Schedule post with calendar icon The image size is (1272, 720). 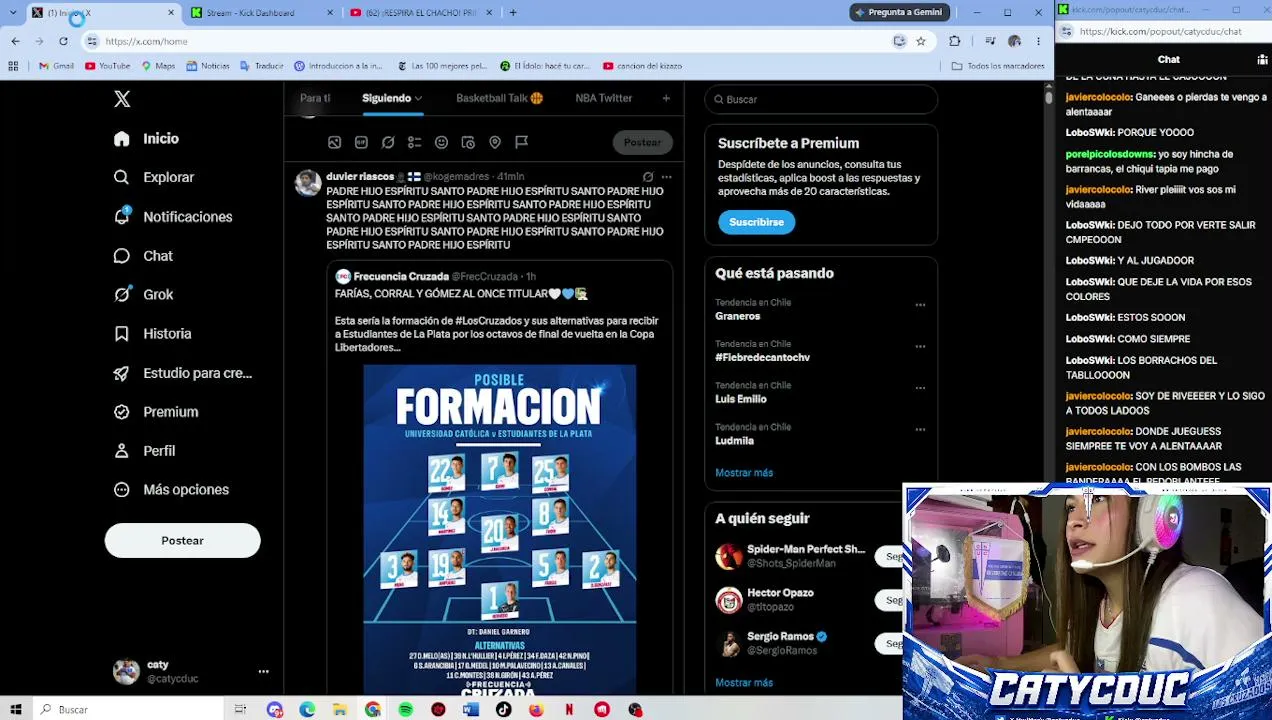467,142
